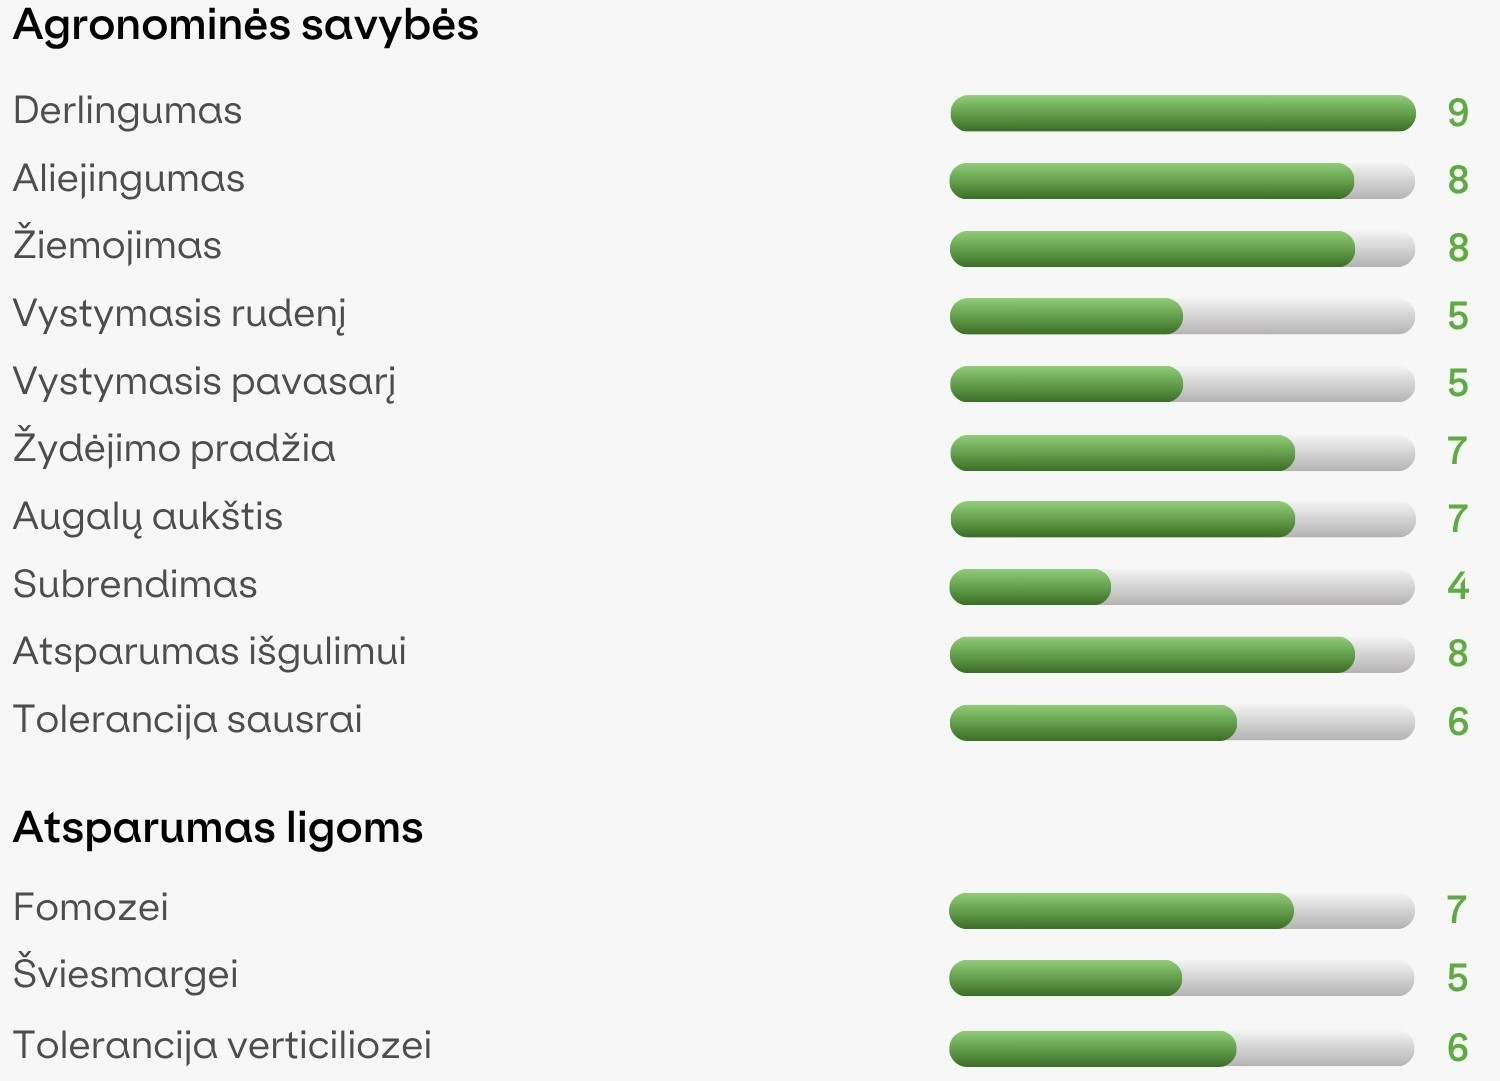Click the Derlingumas label text
Screen dimensions: 1500x1081
128,111
